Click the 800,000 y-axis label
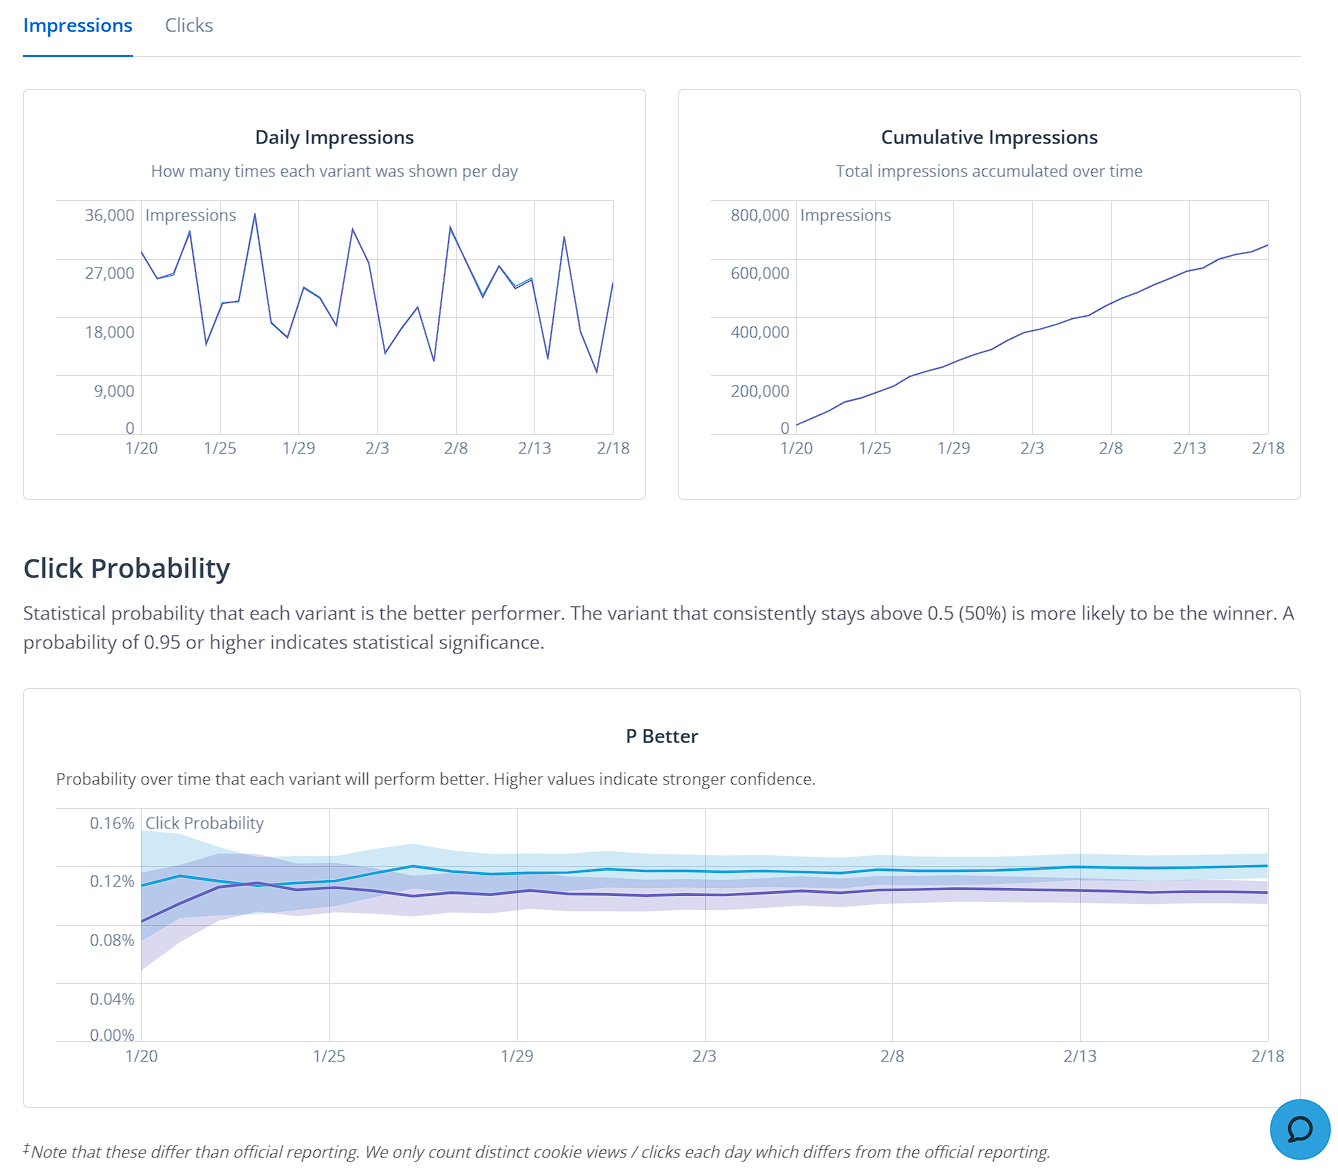Viewport: 1338px width, 1170px height. (x=759, y=215)
